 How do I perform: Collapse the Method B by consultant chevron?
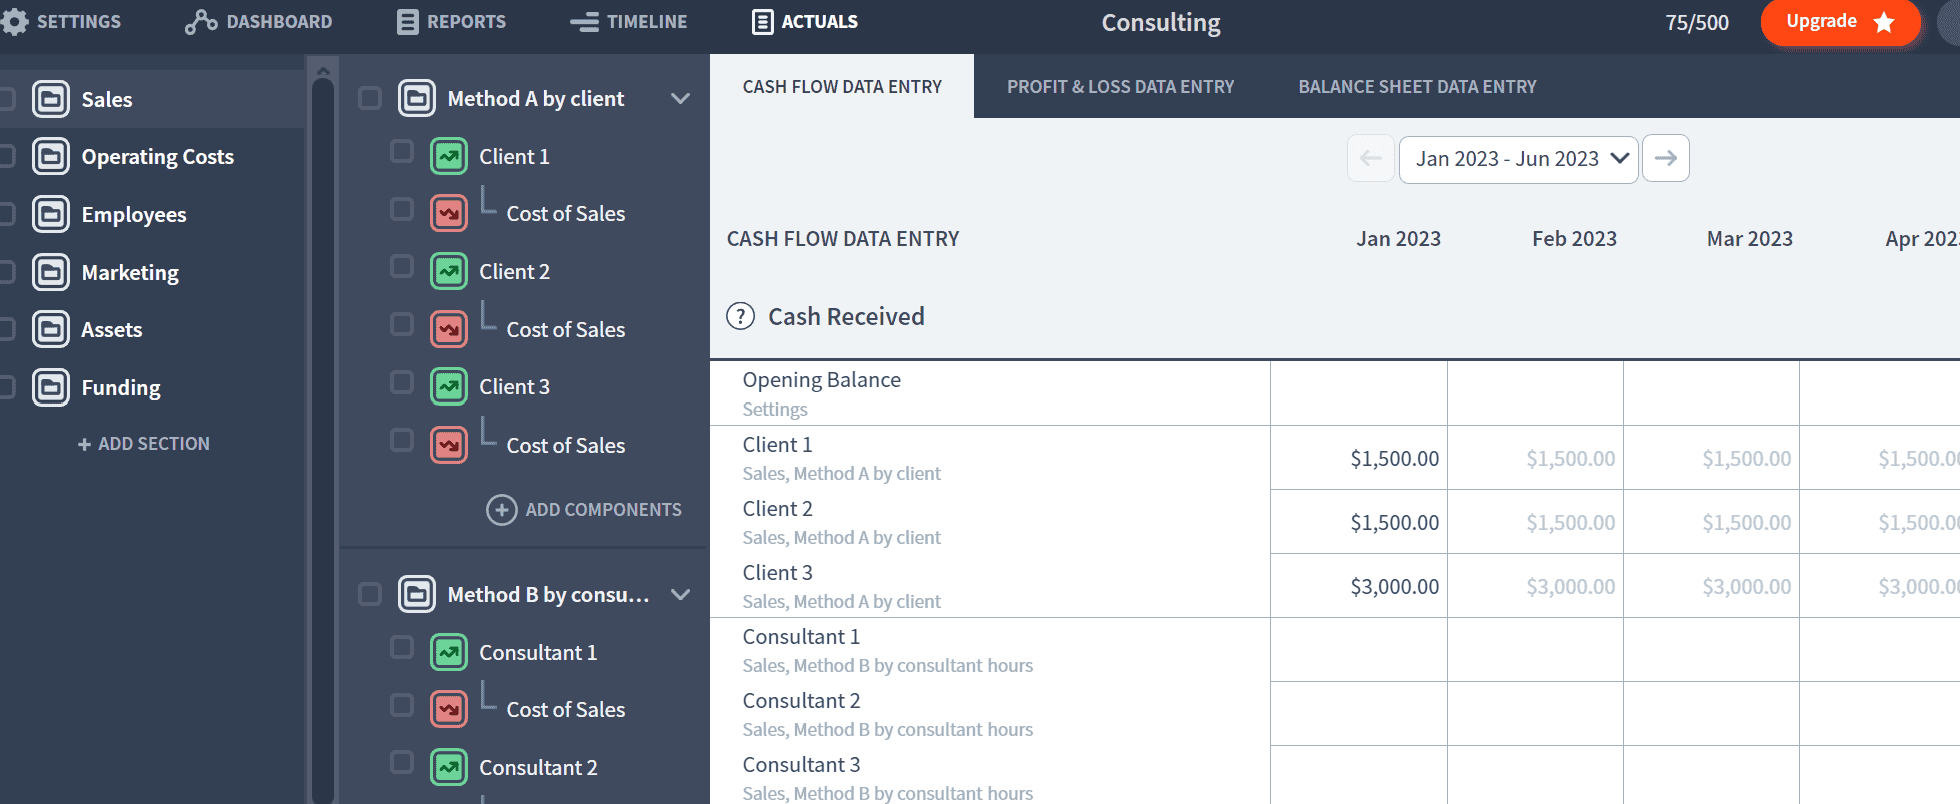coord(681,594)
